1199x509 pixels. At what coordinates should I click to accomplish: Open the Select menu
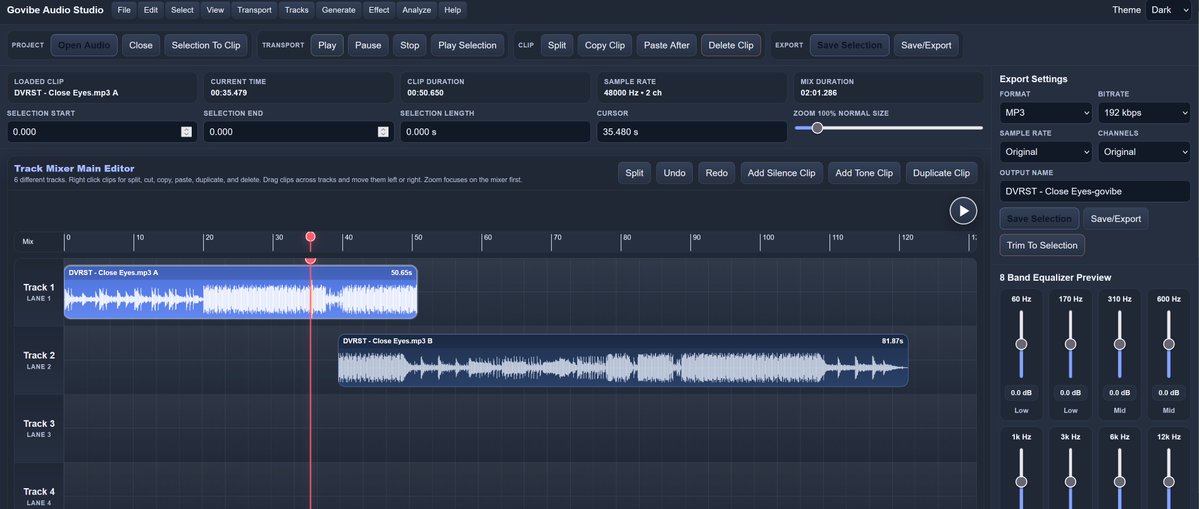pos(182,10)
